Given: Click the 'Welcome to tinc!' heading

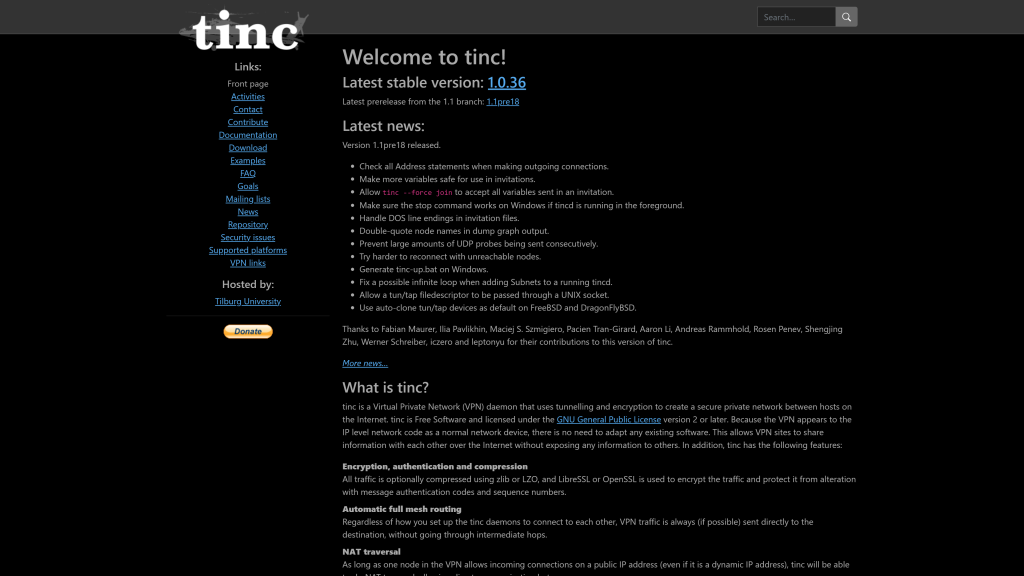Looking at the screenshot, I should (x=424, y=57).
